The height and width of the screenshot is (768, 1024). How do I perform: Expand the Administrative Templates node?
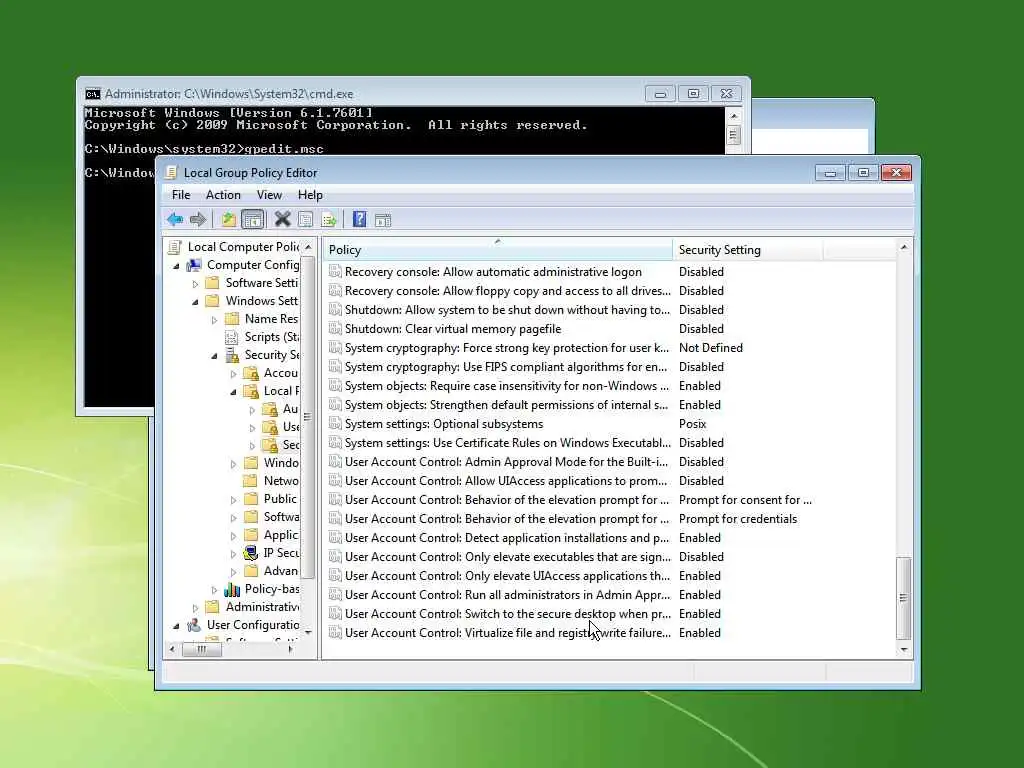[x=195, y=608]
